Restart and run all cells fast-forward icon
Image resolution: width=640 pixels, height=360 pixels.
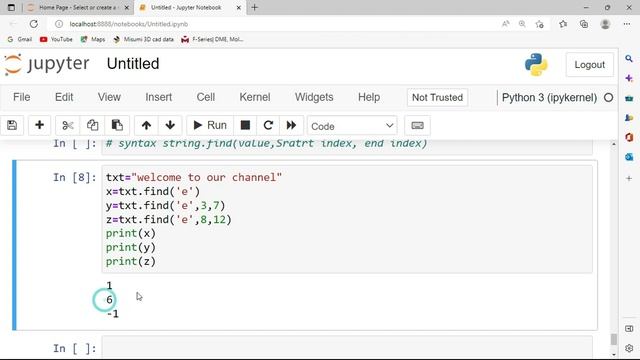pyautogui.click(x=291, y=125)
